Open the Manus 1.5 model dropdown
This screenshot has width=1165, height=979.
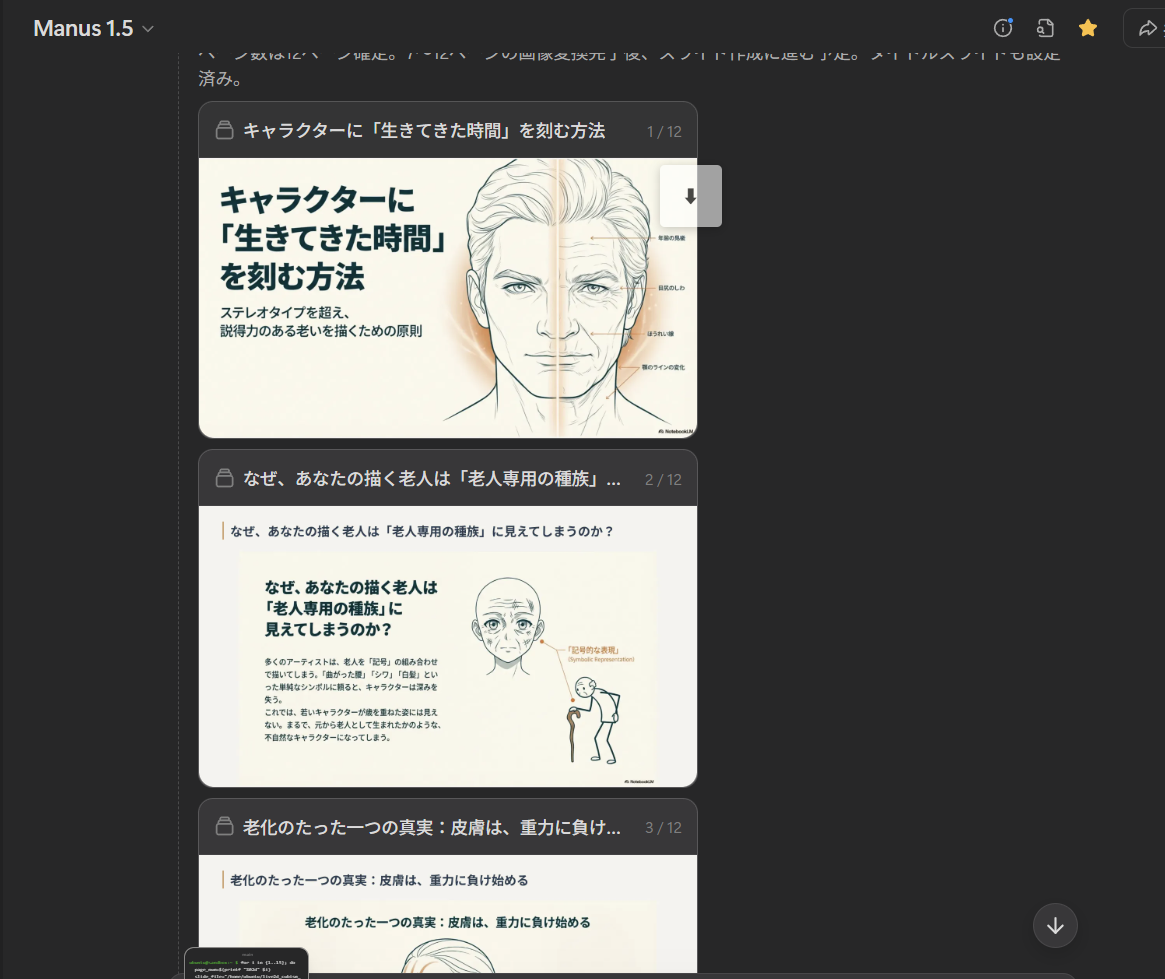coord(93,28)
